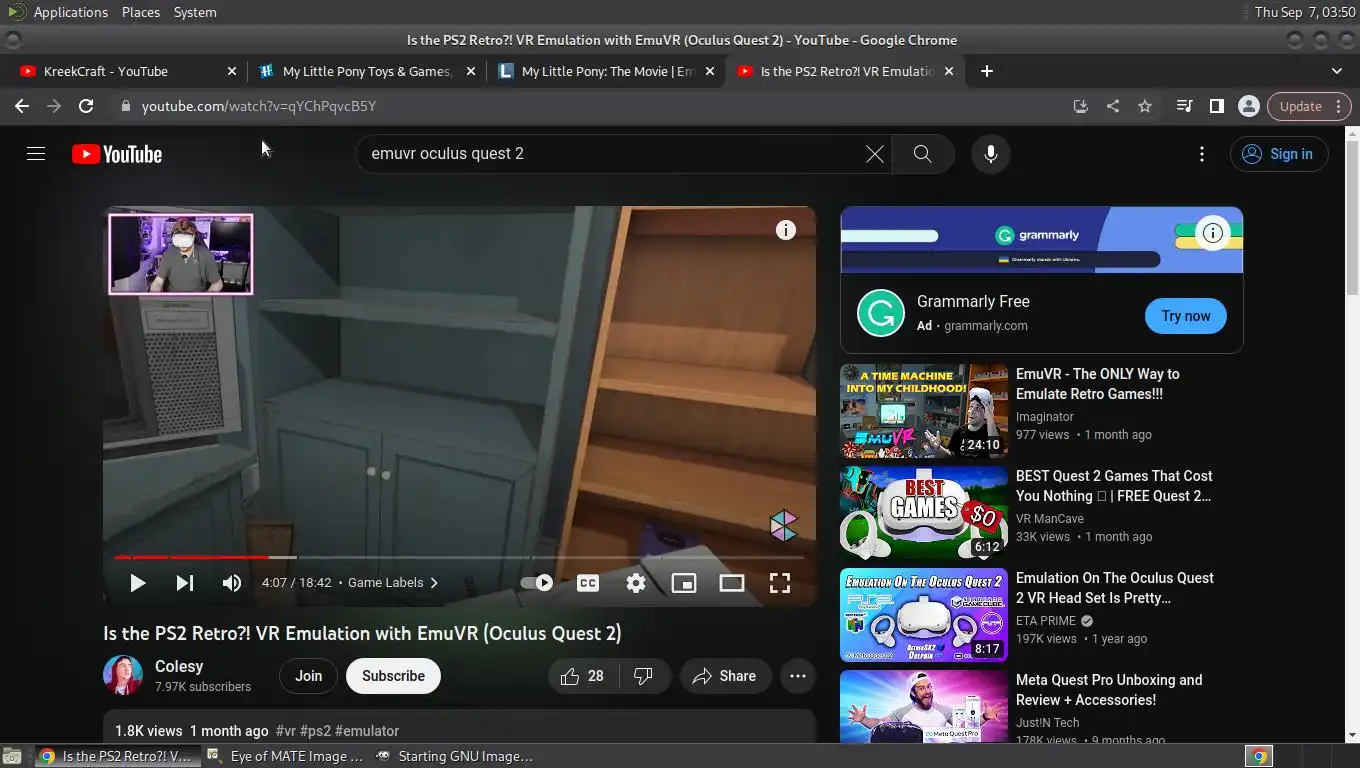
Task: Share this page icon in address bar
Action: [x=1113, y=106]
